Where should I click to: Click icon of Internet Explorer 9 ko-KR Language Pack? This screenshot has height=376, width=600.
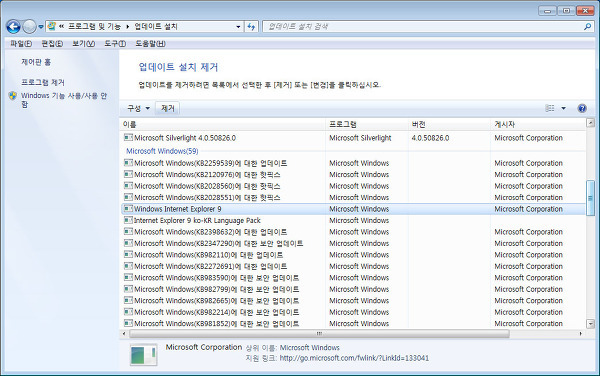click(128, 220)
